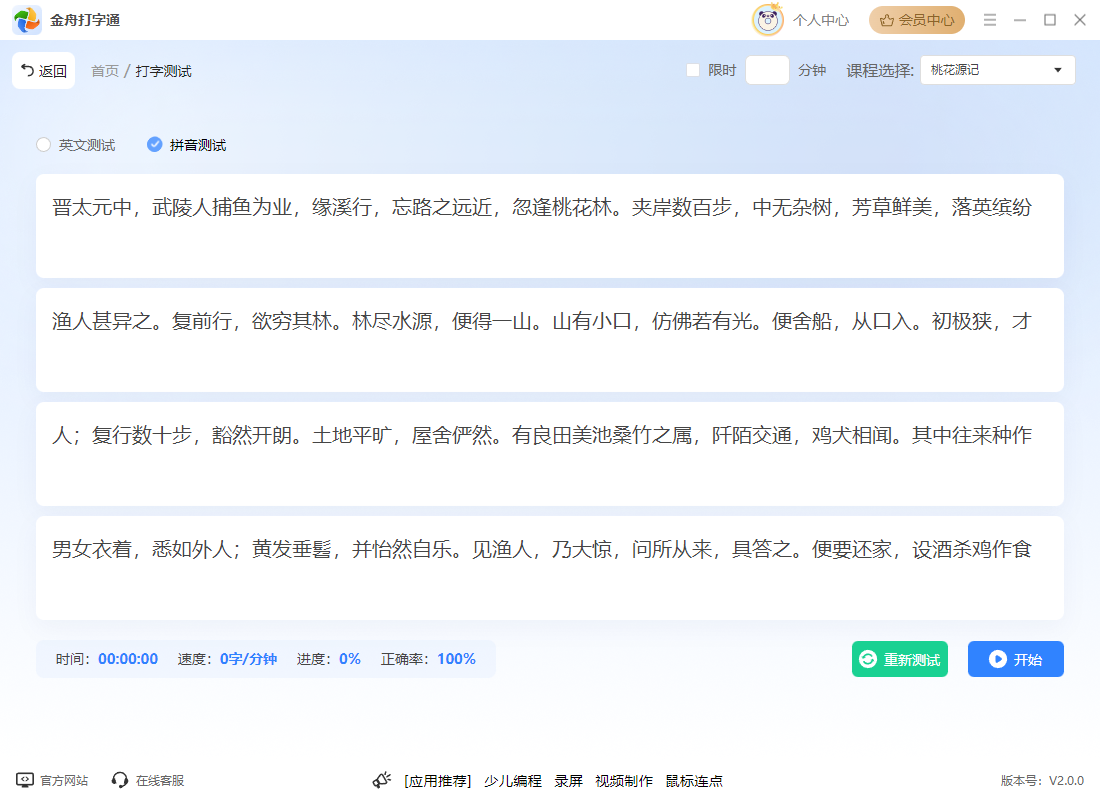
Task: Open the 课程选择 dropdown showing 桃花源记
Action: coord(998,70)
